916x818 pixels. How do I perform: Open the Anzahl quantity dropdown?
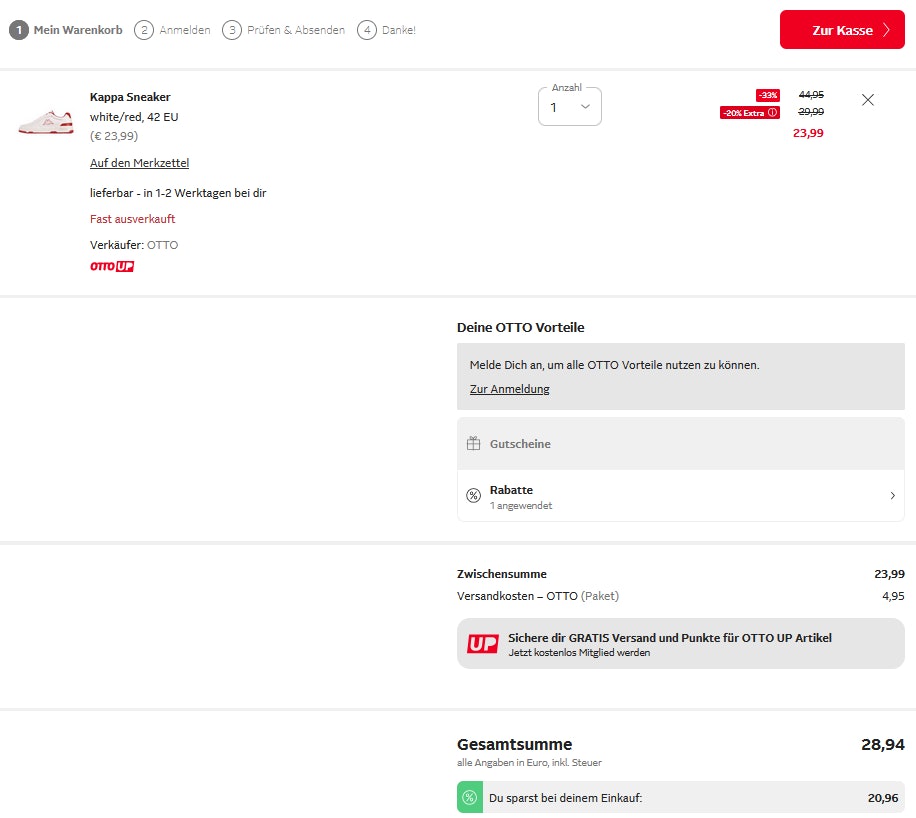tap(570, 107)
